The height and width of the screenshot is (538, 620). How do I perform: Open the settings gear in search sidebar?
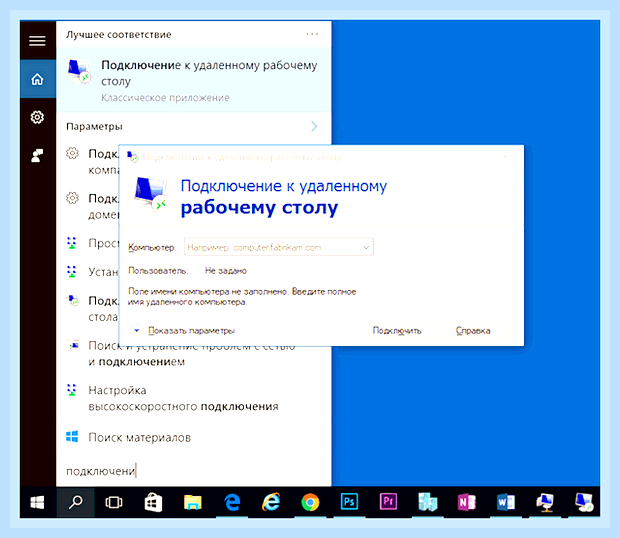pos(37,117)
